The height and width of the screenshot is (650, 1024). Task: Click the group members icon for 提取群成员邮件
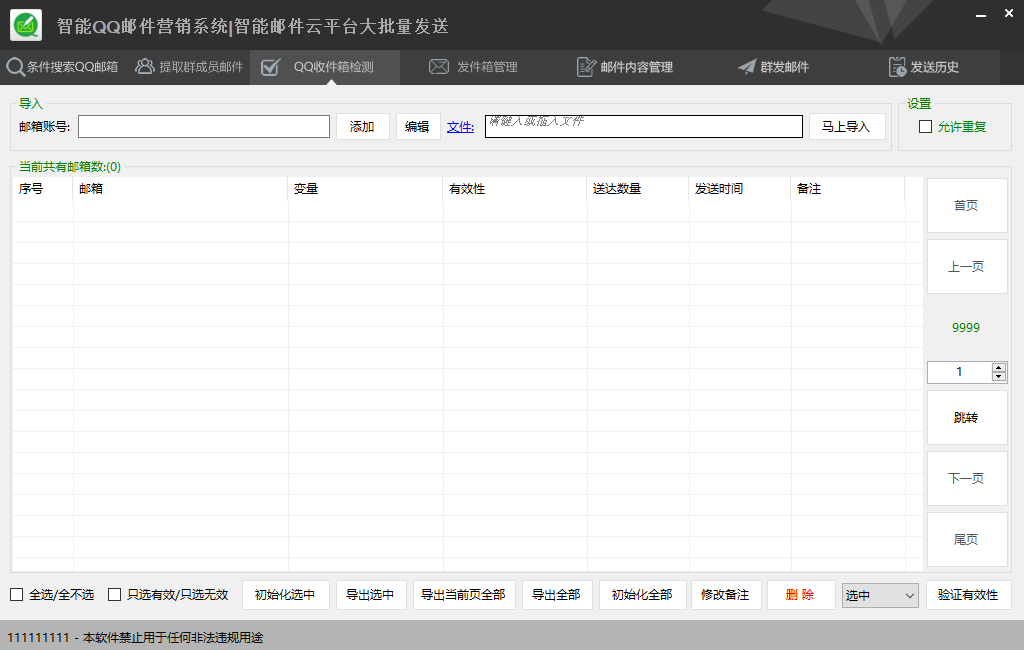[x=144, y=67]
